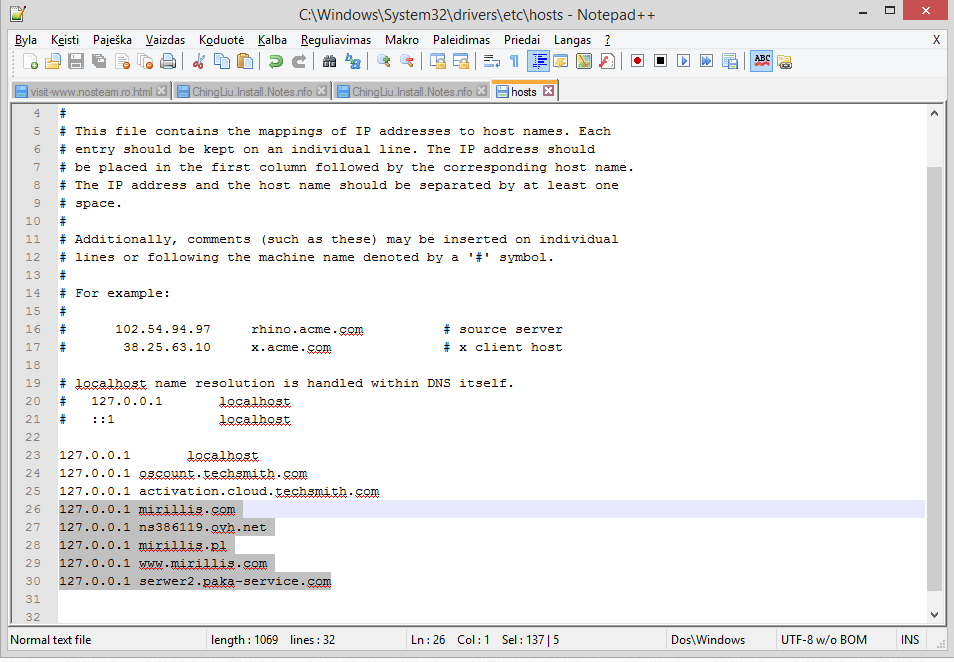
Task: Click activation.cloud.techsmith.com on line 25
Action: click(259, 491)
